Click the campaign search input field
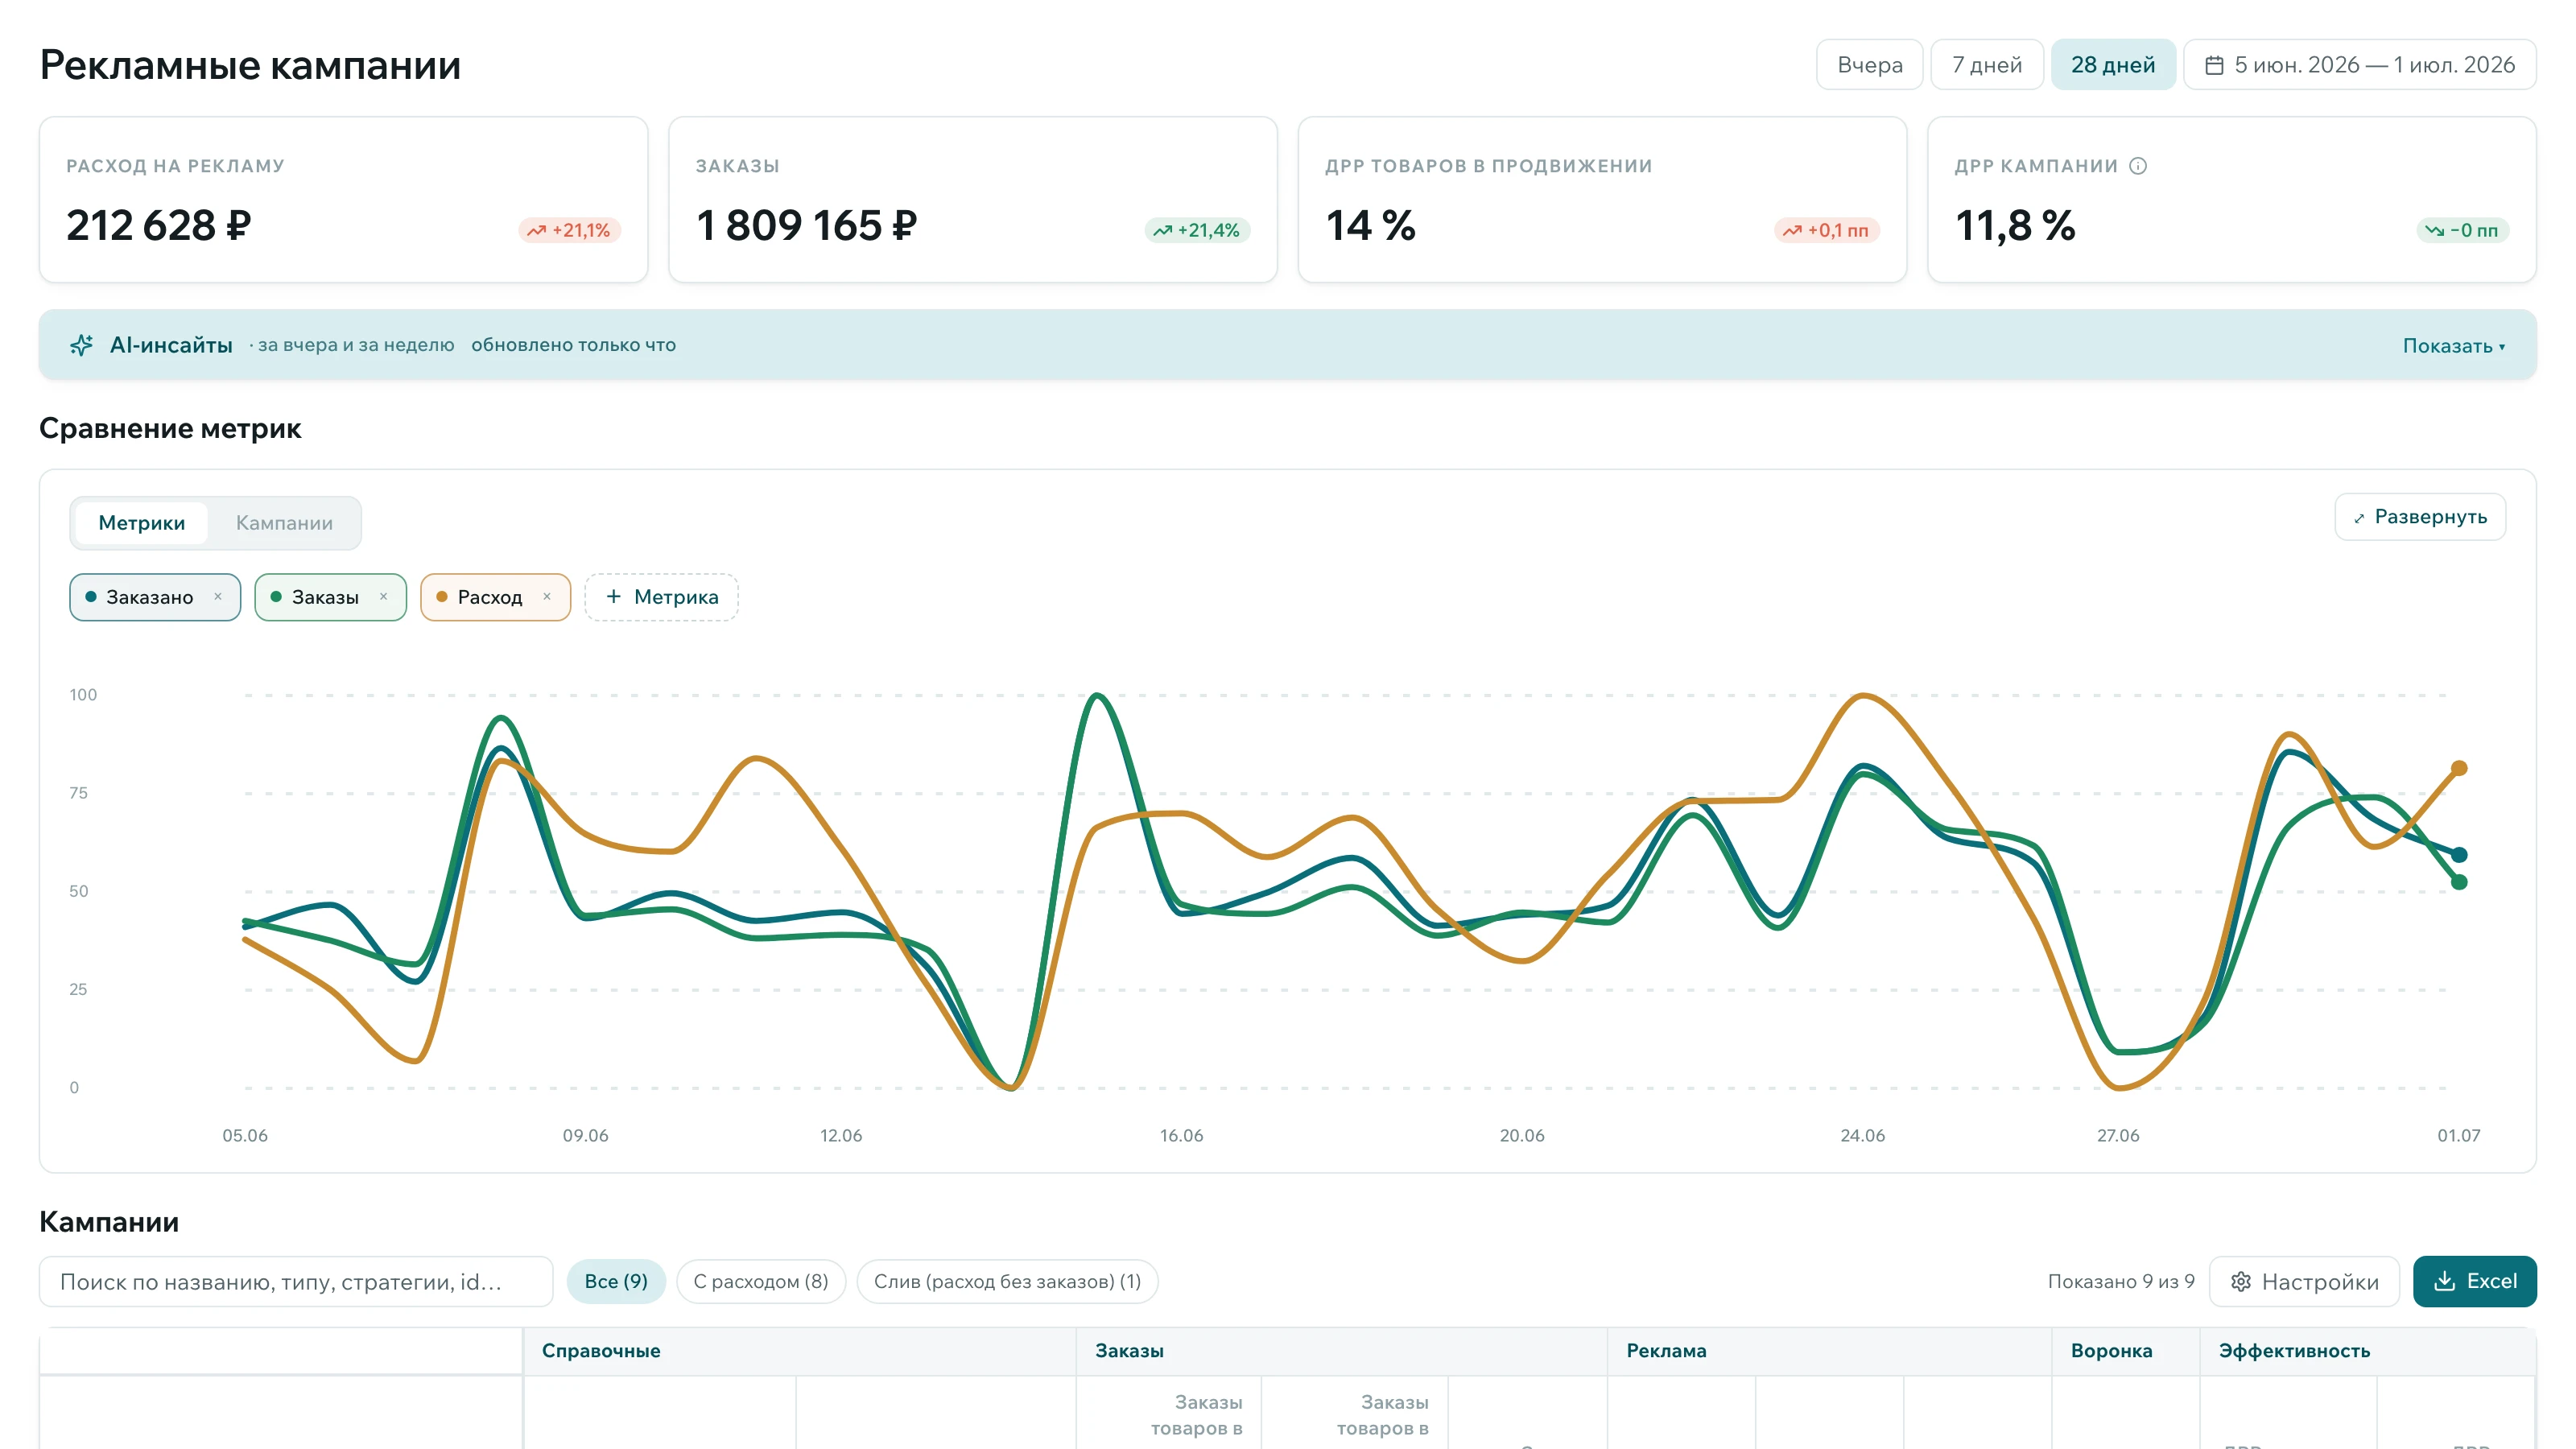Screen dimensions: 2576x1449 click(x=295, y=1282)
